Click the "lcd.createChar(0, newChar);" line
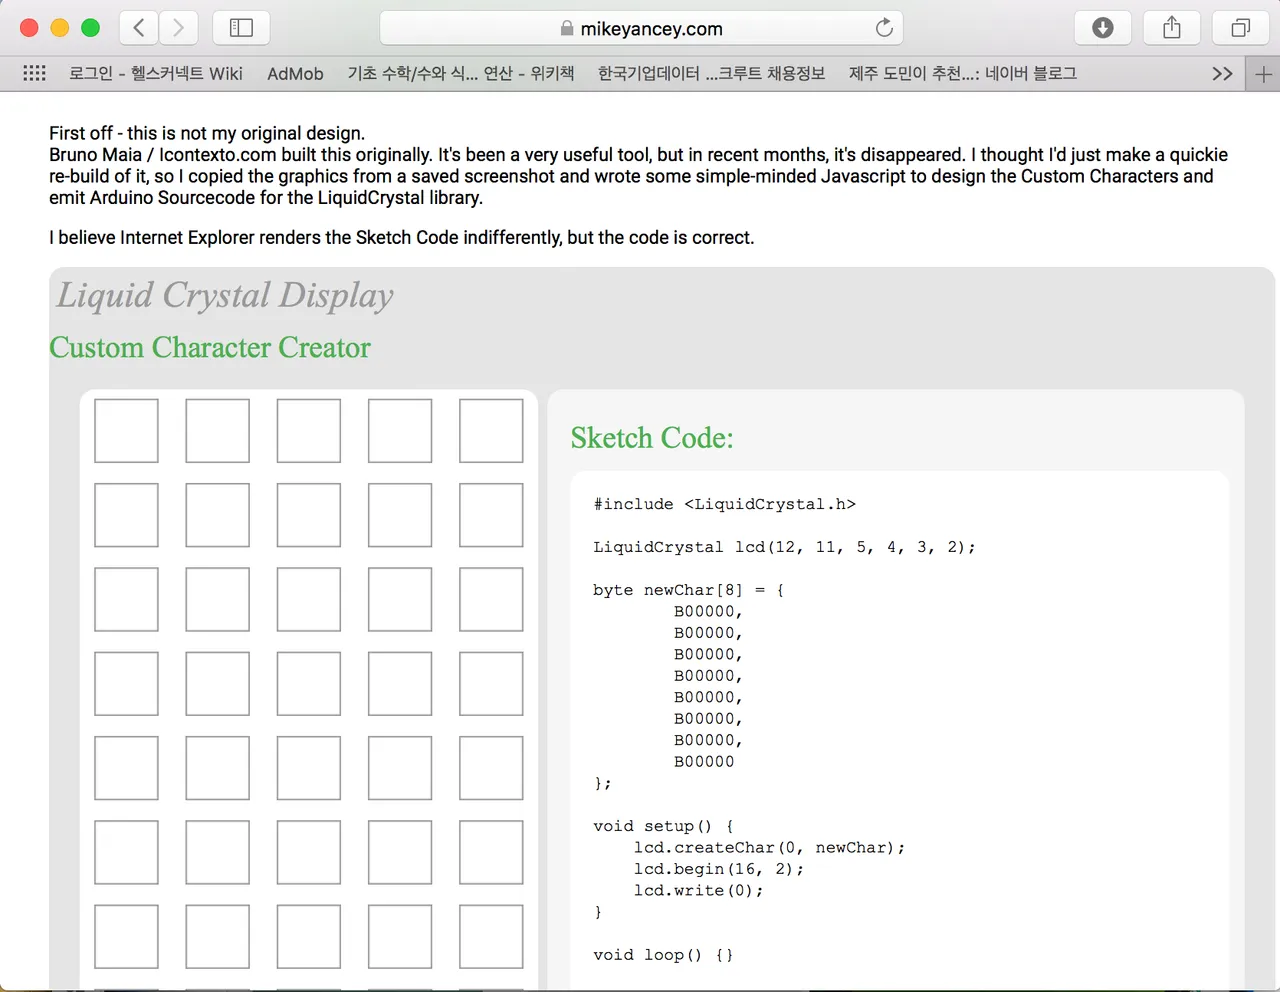The height and width of the screenshot is (992, 1280). (x=769, y=848)
